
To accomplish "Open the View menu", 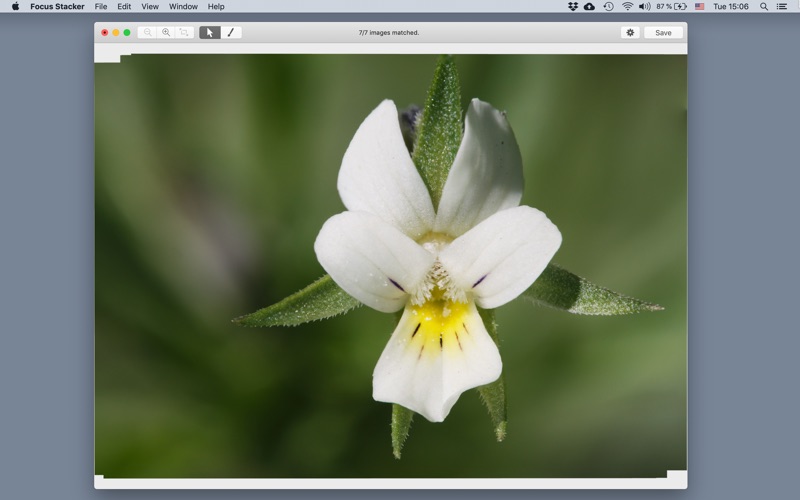I will pyautogui.click(x=150, y=6).
